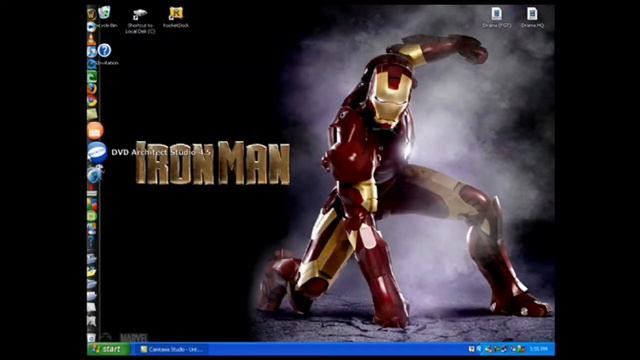Launch VLC media player cone in dock

click(91, 39)
